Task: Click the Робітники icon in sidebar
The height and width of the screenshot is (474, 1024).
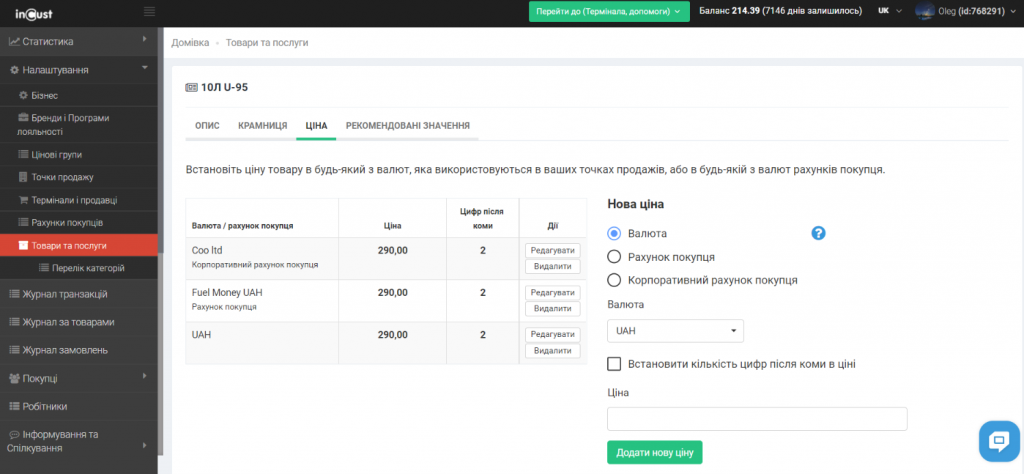Action: pos(15,407)
